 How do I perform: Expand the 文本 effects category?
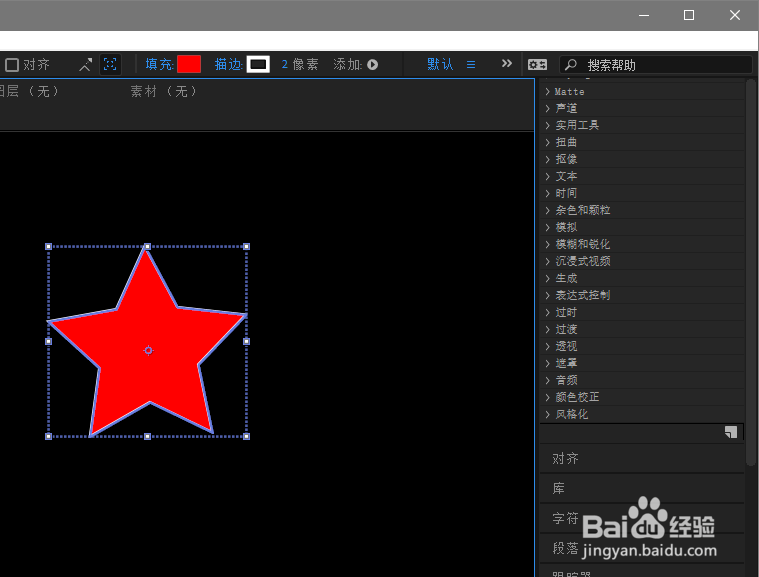click(x=547, y=176)
